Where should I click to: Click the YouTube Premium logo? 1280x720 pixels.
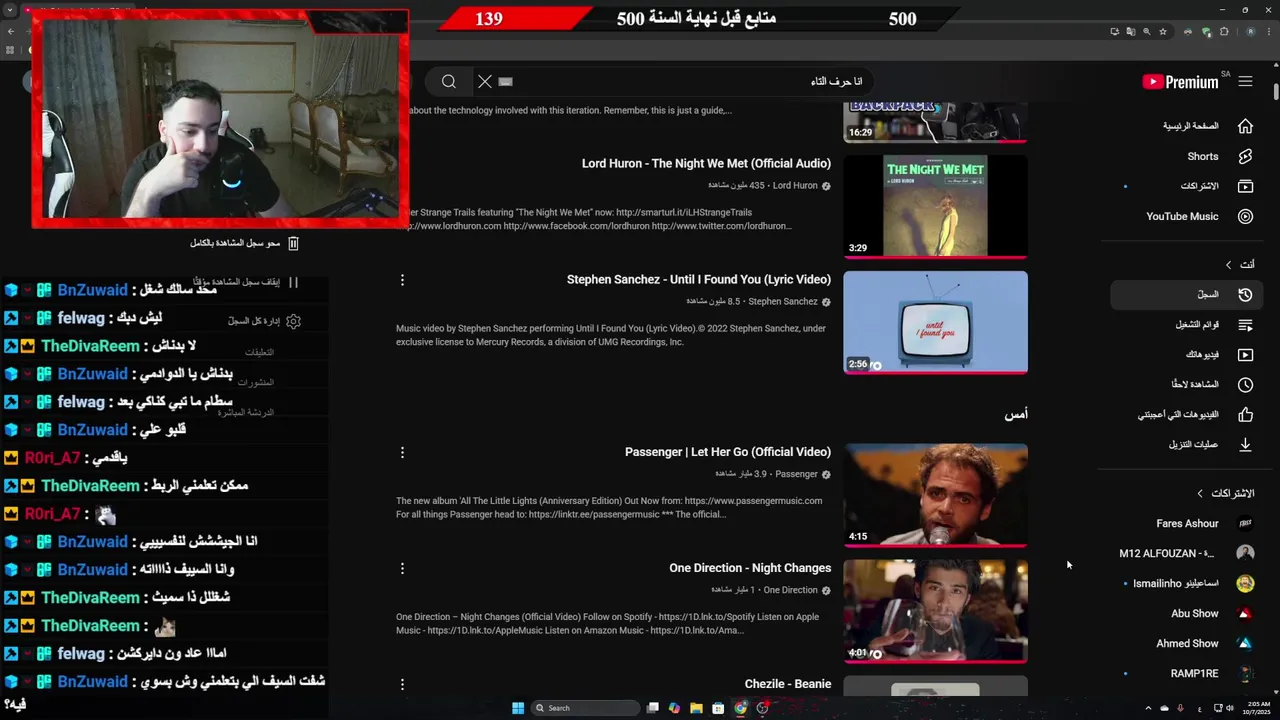pos(1180,82)
